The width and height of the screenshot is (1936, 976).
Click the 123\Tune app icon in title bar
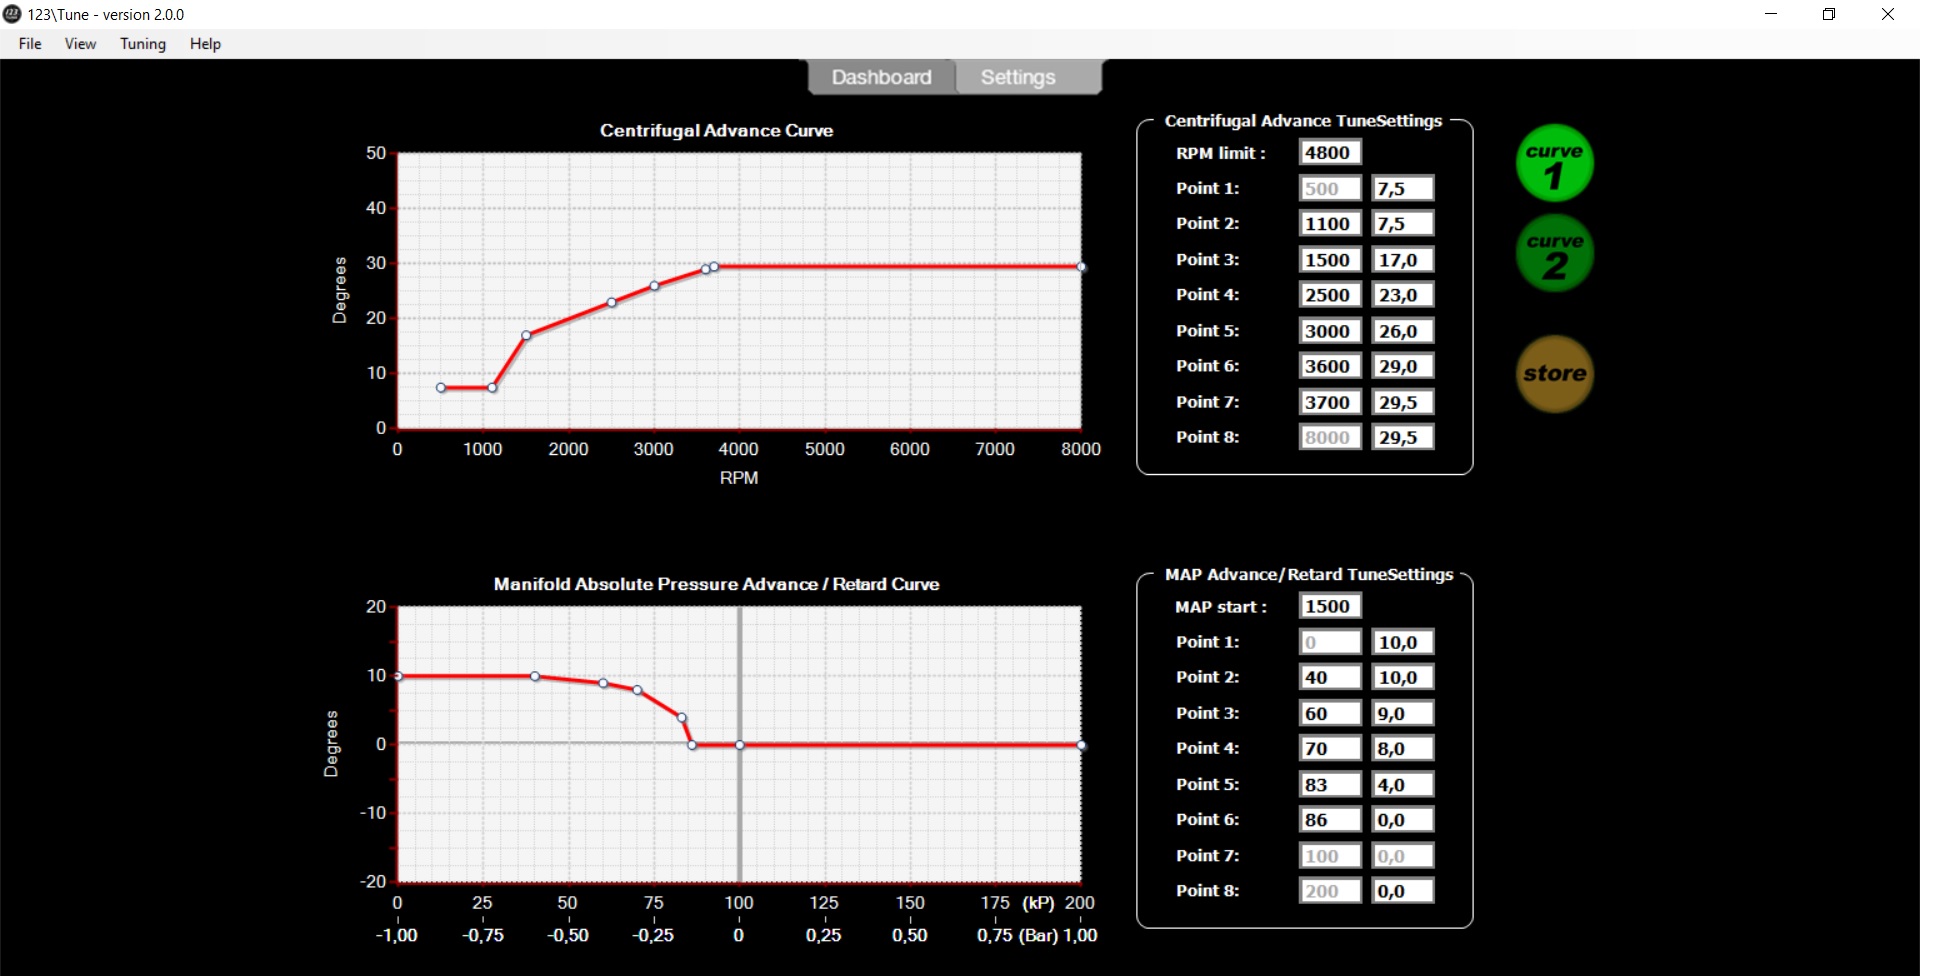point(12,14)
